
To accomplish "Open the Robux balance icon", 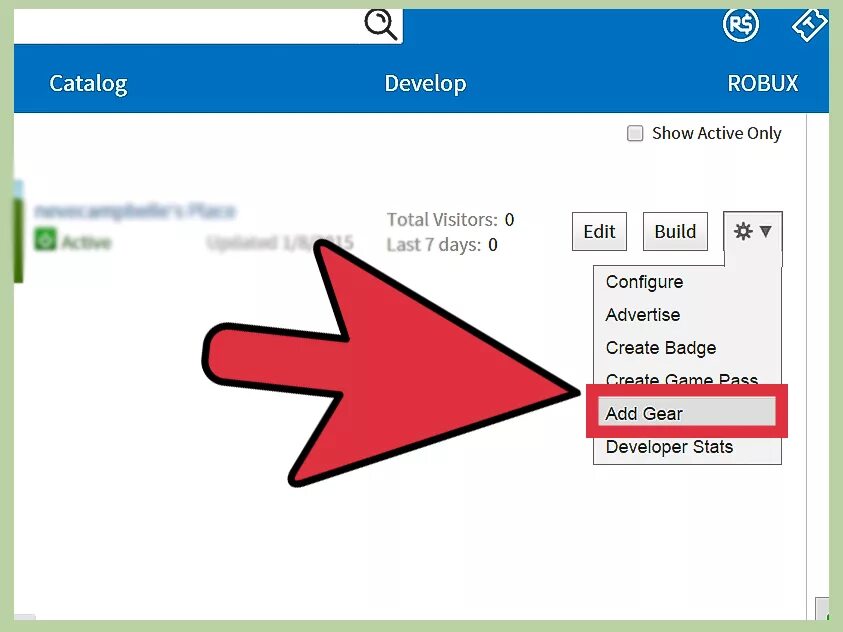I will [x=740, y=25].
